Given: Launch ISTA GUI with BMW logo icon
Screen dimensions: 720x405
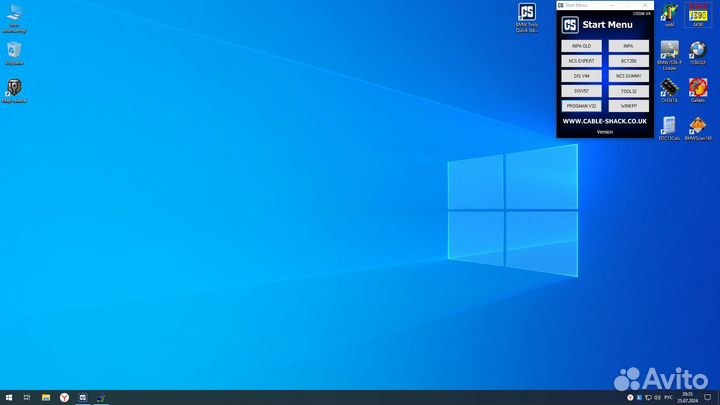Looking at the screenshot, I should [x=697, y=52].
